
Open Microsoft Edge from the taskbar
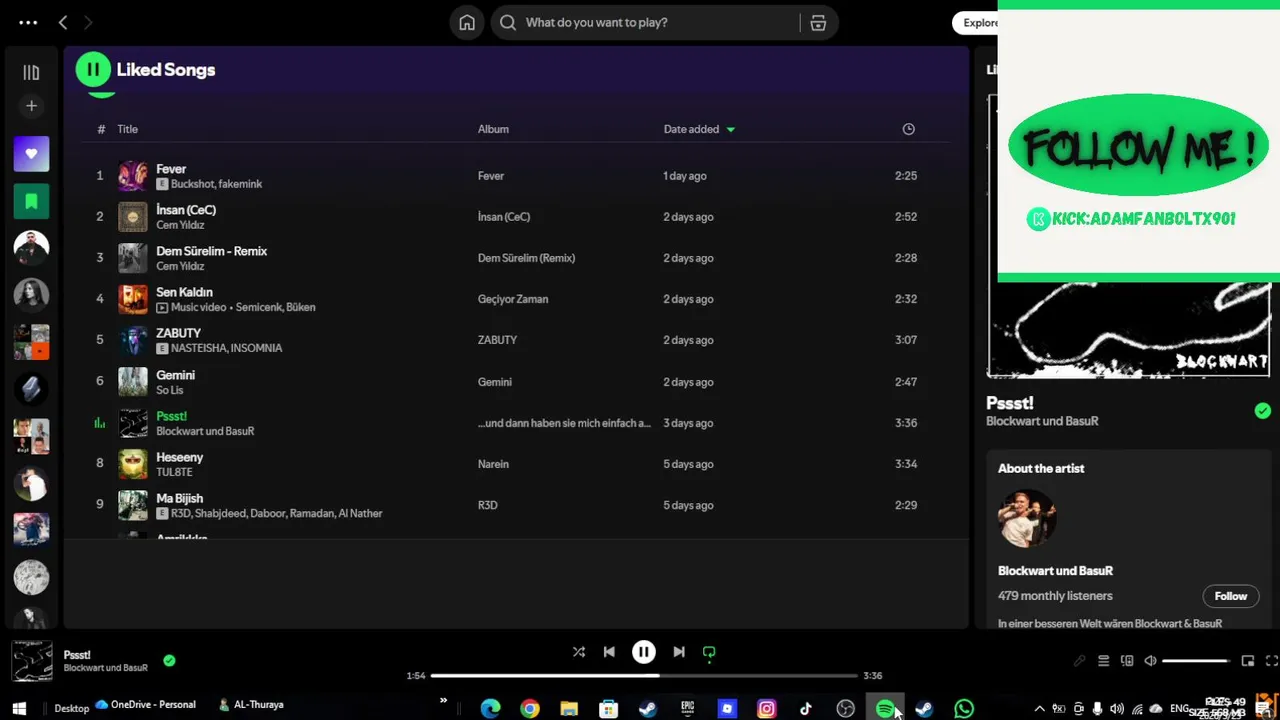point(490,709)
